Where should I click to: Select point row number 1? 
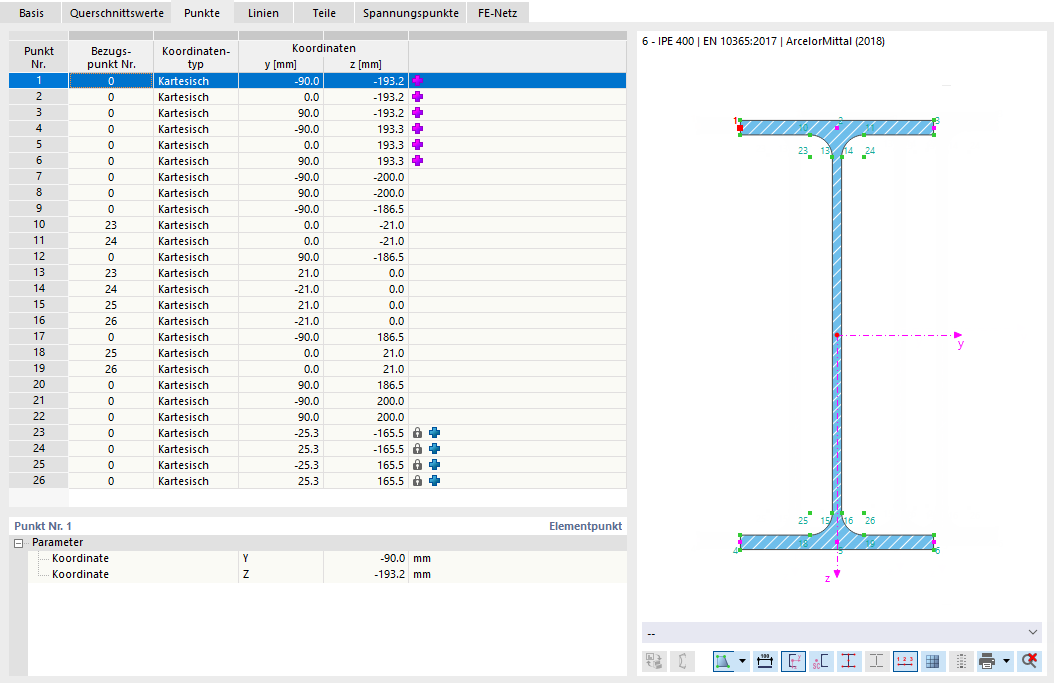pyautogui.click(x=38, y=81)
